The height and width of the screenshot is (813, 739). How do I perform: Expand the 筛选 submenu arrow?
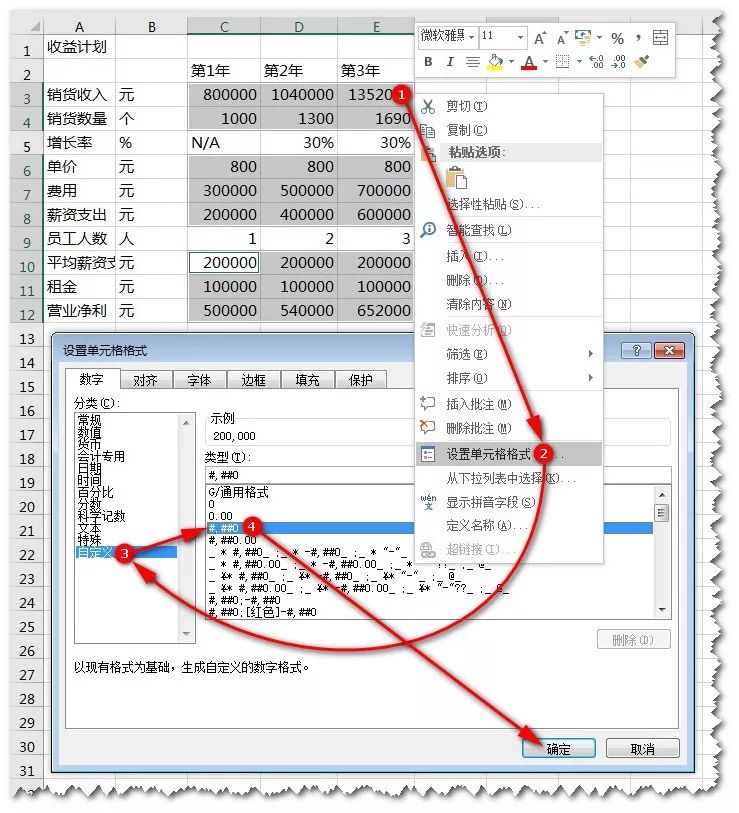(590, 354)
